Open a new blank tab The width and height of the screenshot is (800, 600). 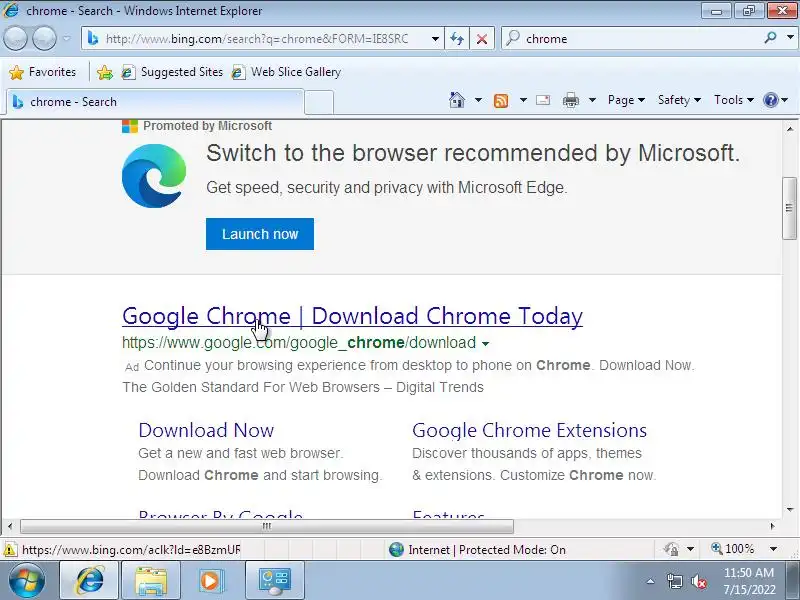pos(319,102)
